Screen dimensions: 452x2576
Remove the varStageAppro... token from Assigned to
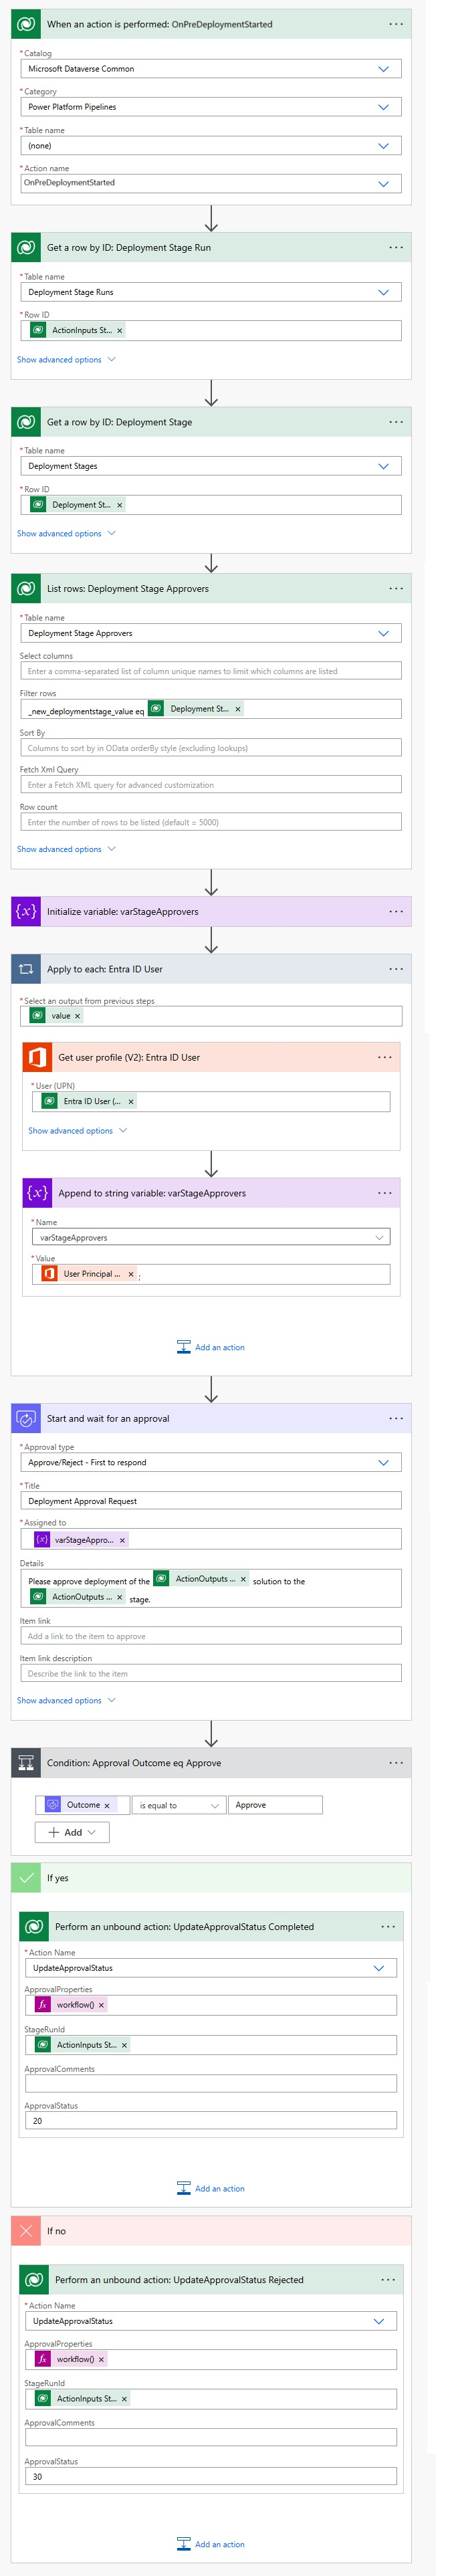pos(122,1540)
